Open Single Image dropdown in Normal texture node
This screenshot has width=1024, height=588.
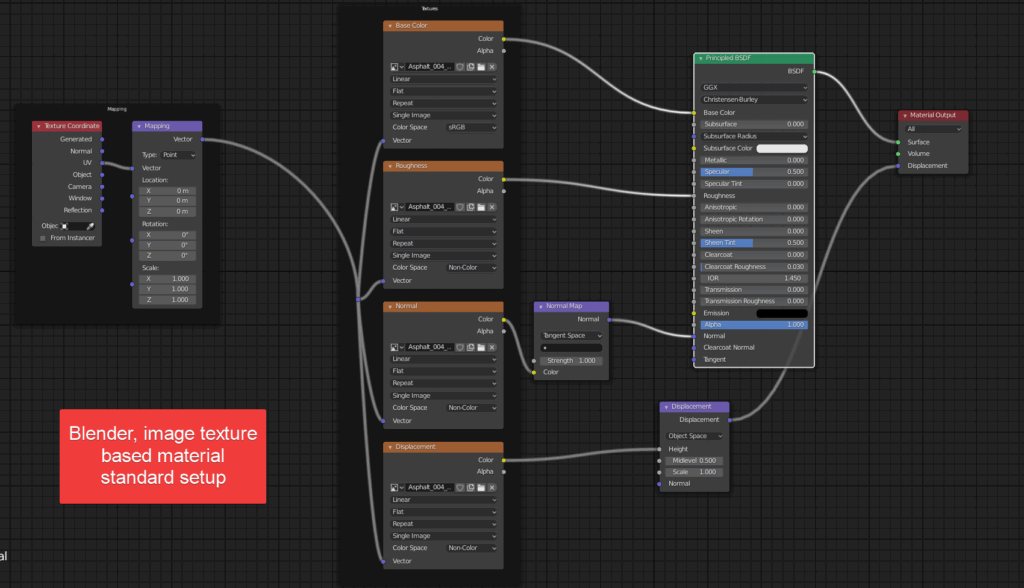tap(443, 396)
